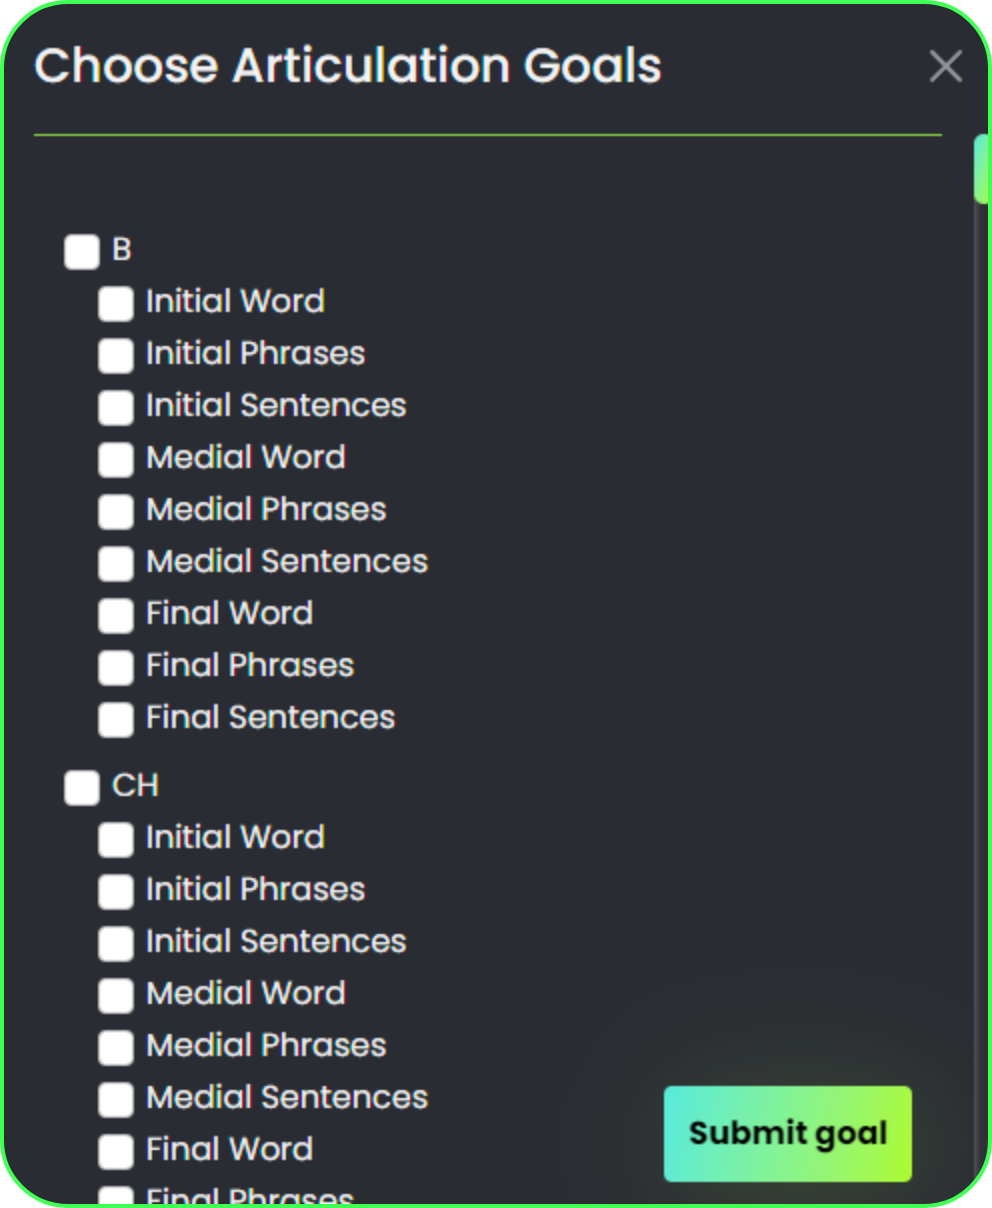
Task: Check Medial Sentences under CH
Action: [116, 1100]
